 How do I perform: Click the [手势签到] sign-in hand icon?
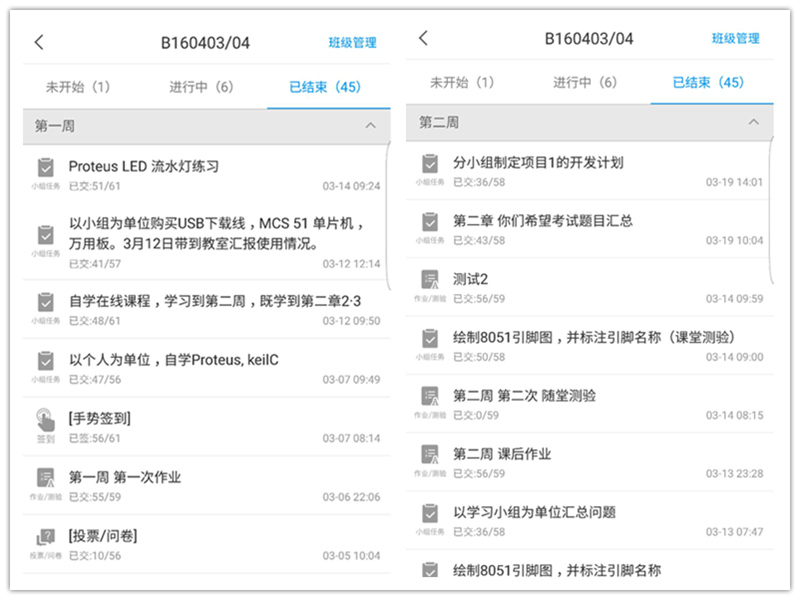tap(45, 419)
